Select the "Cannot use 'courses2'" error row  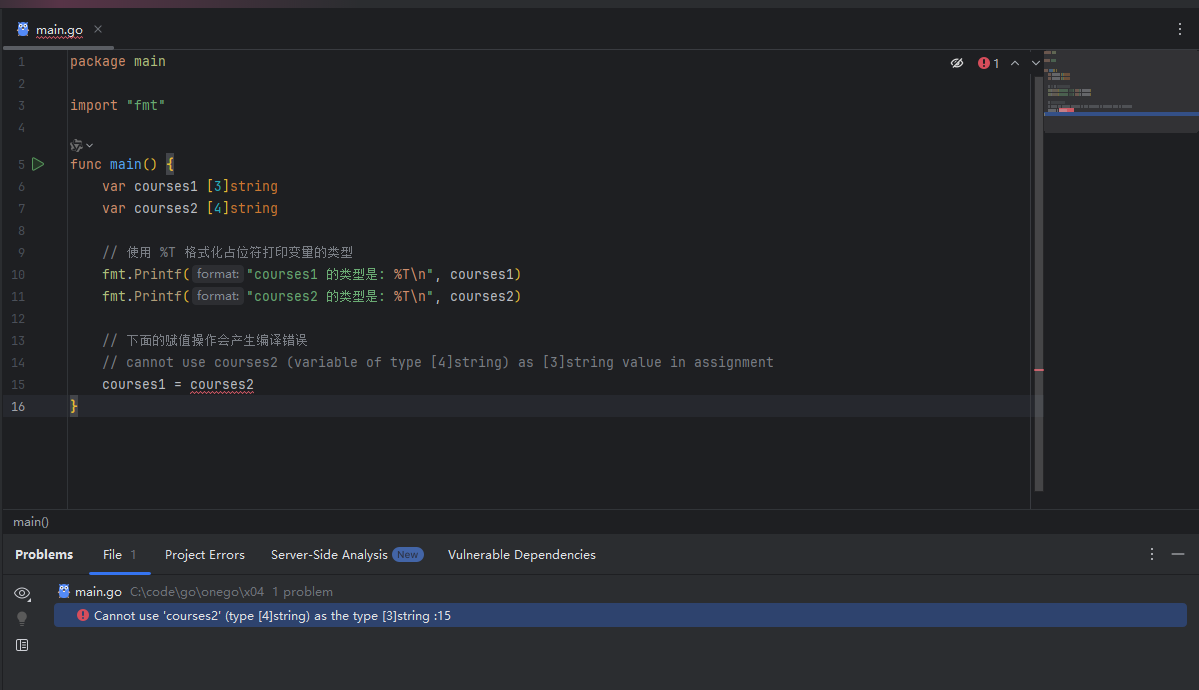(620, 616)
